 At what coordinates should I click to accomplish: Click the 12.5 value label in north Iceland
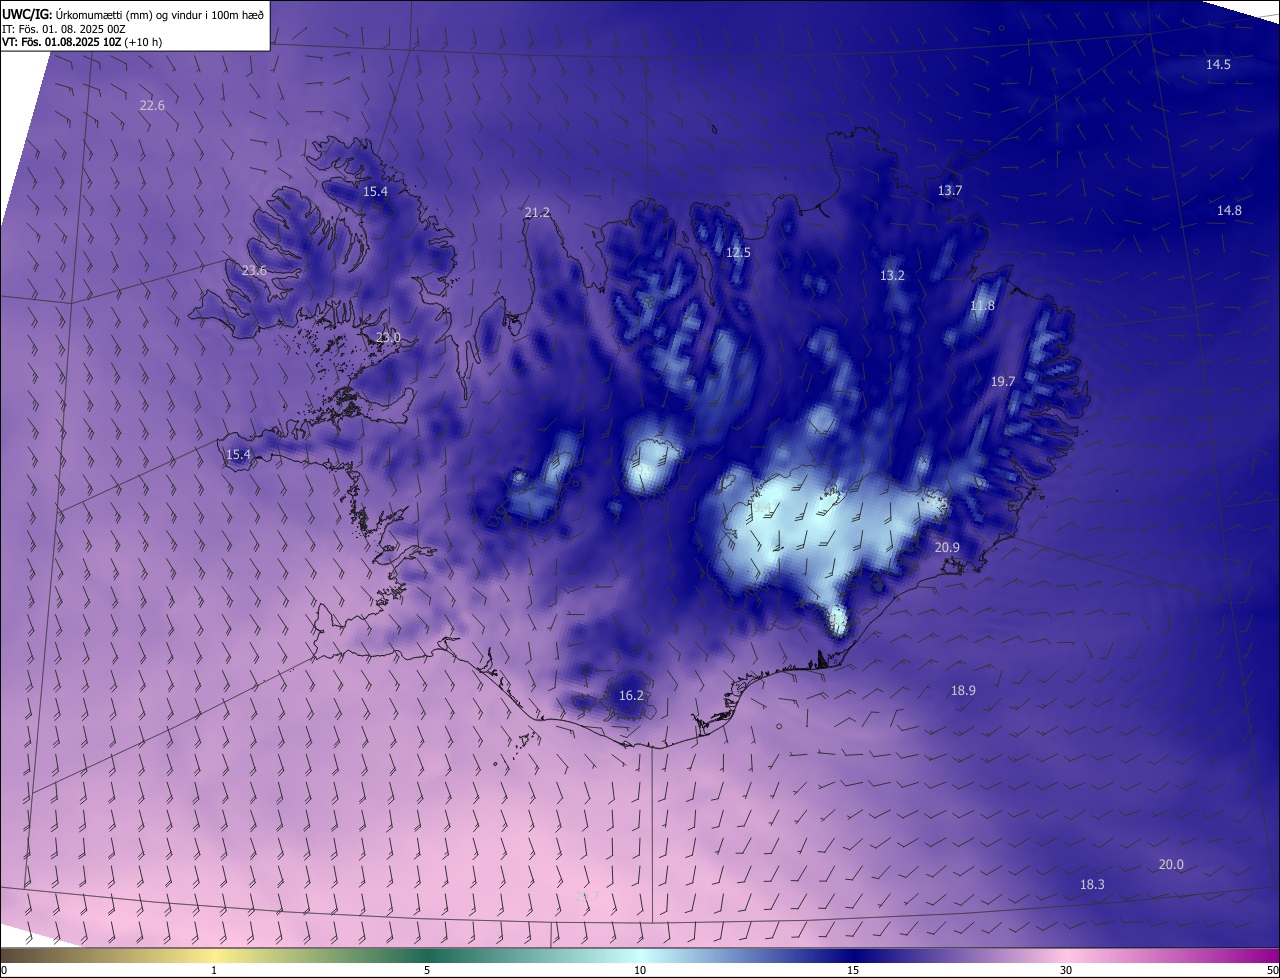[x=738, y=252]
